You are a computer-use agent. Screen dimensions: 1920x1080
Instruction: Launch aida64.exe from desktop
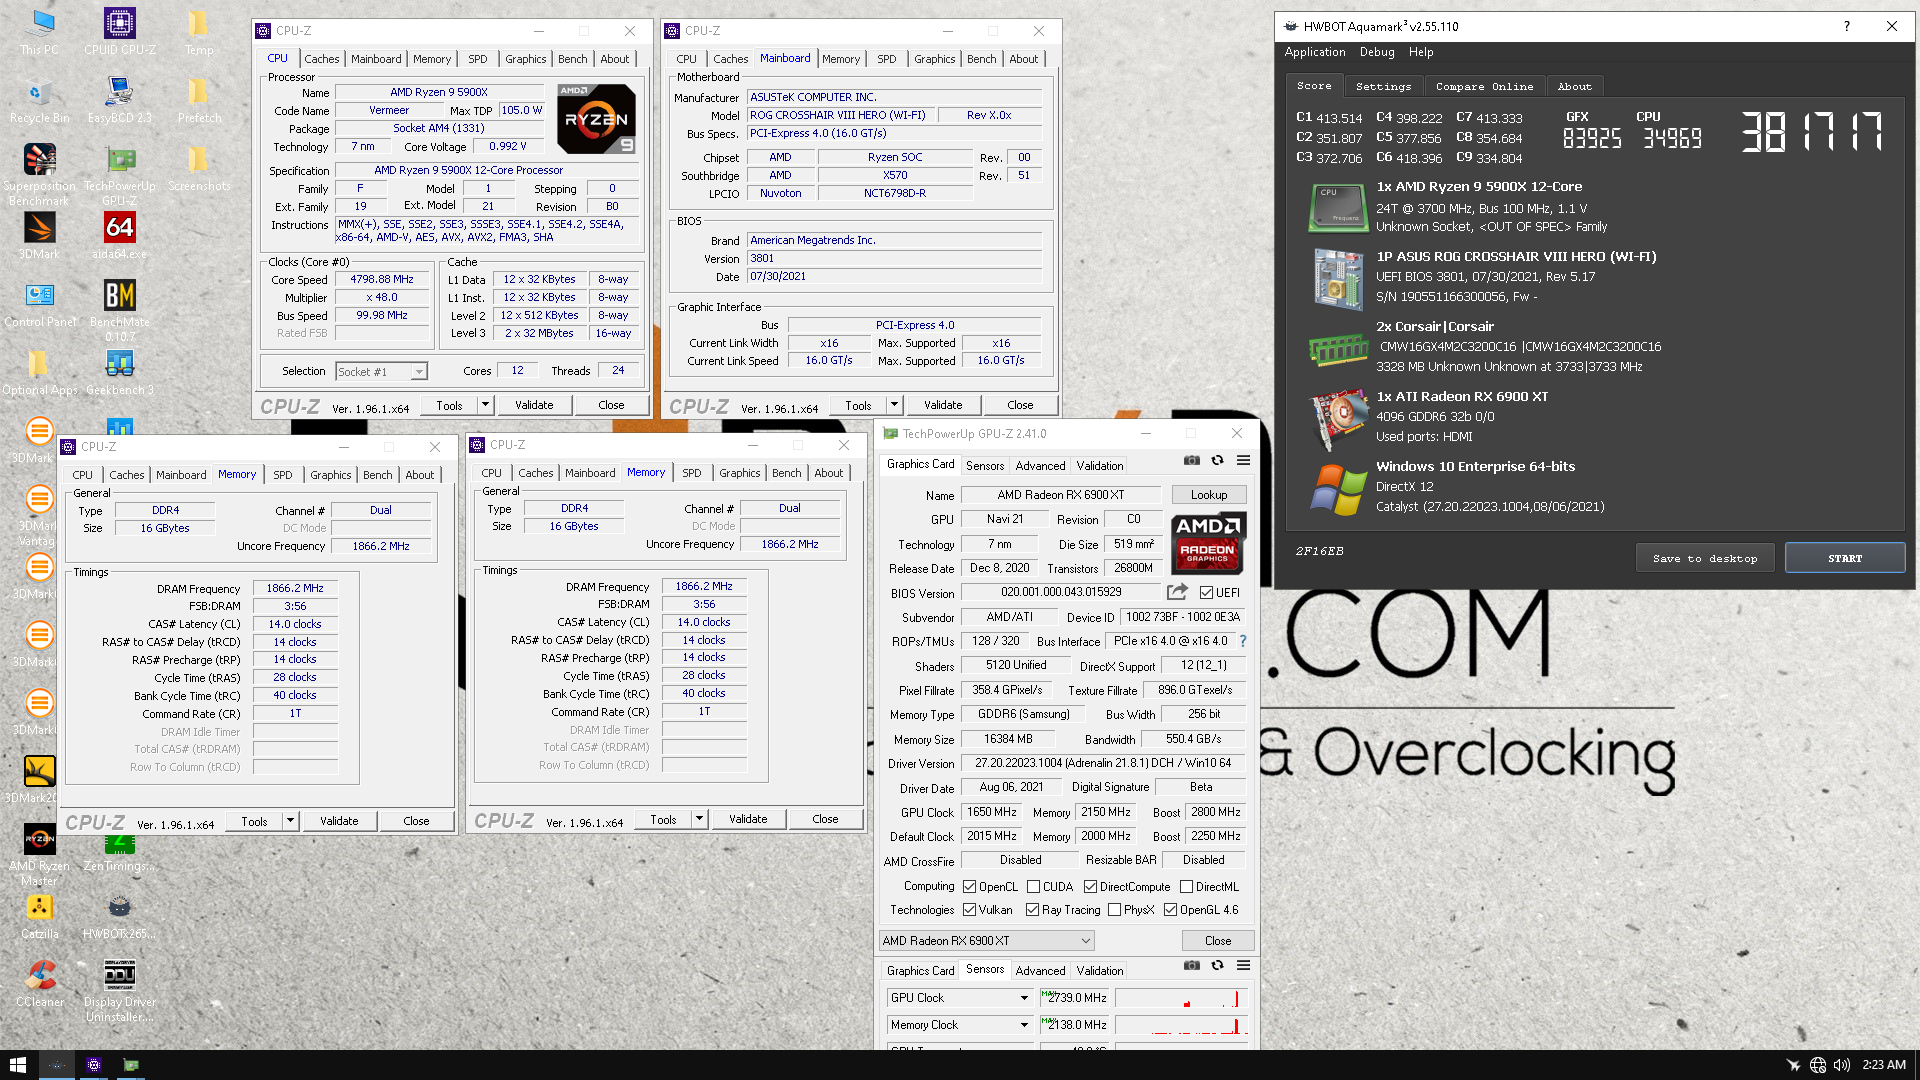tap(119, 236)
